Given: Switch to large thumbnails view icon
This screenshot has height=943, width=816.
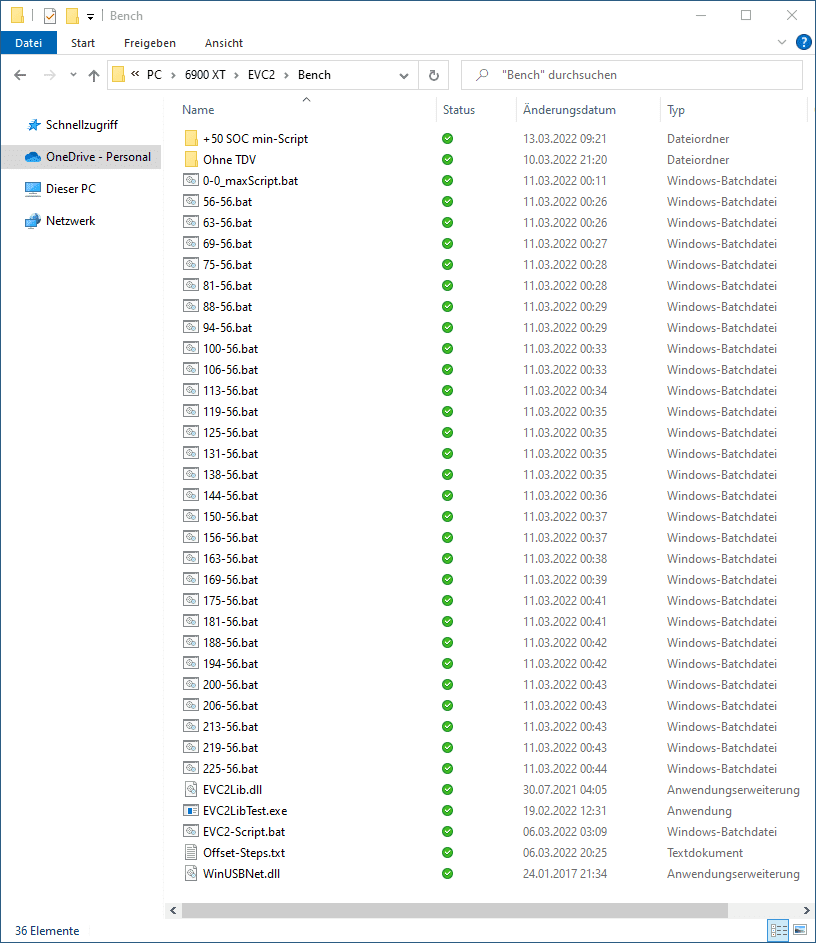Looking at the screenshot, I should [800, 930].
